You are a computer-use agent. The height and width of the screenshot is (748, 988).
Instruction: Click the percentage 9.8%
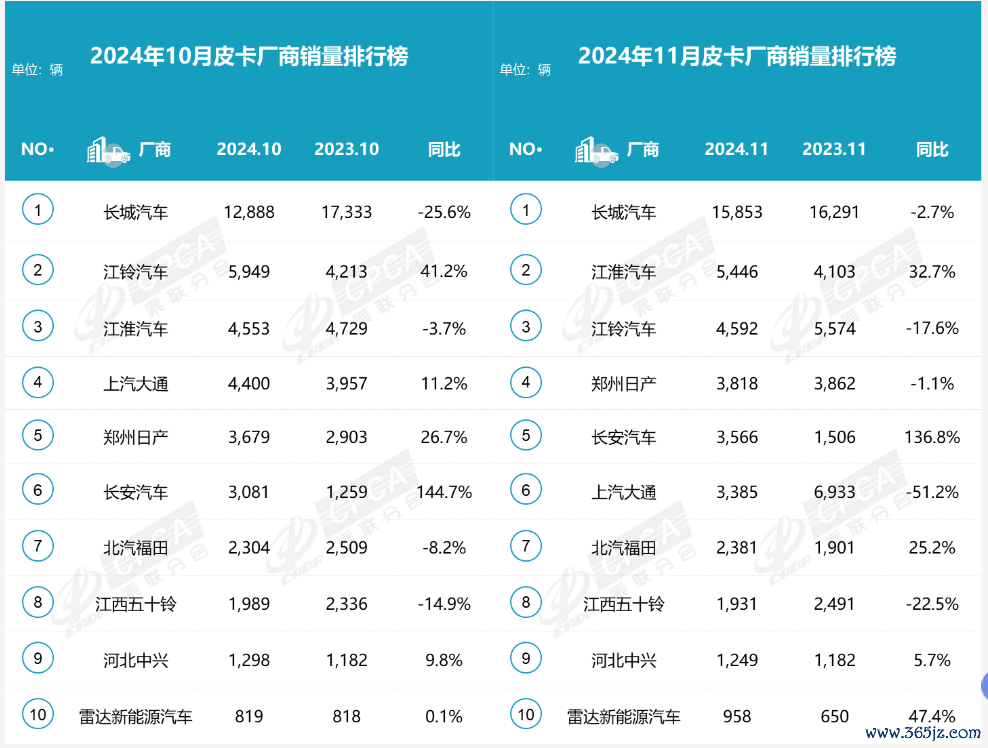[x=444, y=660]
